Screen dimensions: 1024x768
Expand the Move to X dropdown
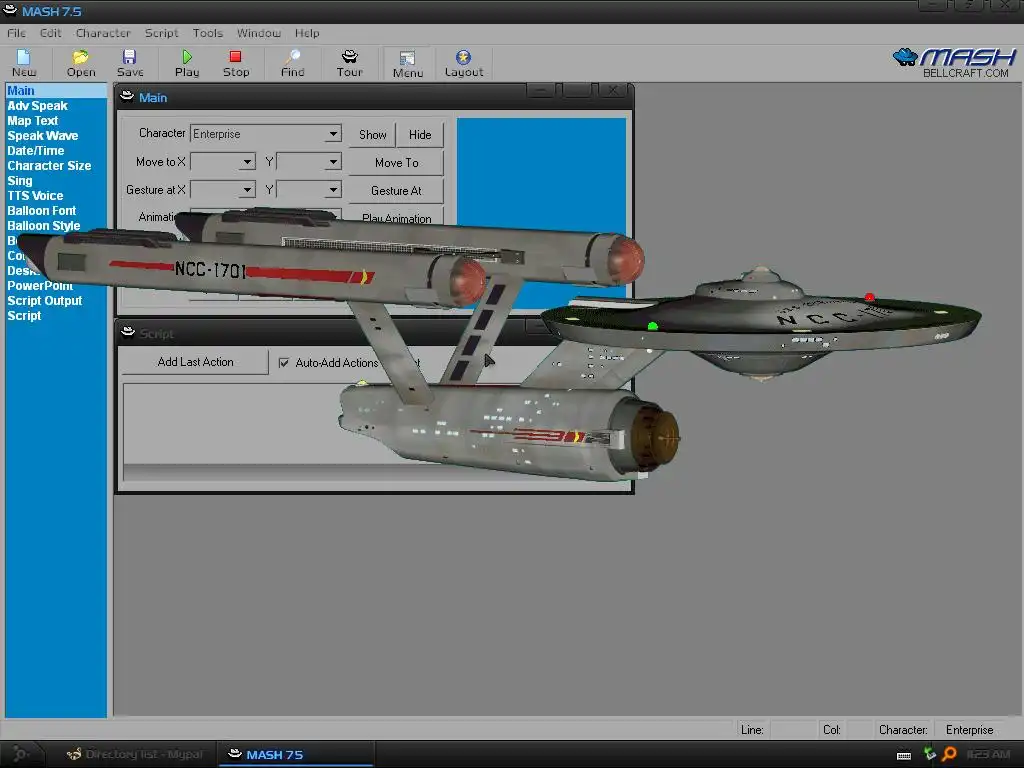[x=247, y=161]
